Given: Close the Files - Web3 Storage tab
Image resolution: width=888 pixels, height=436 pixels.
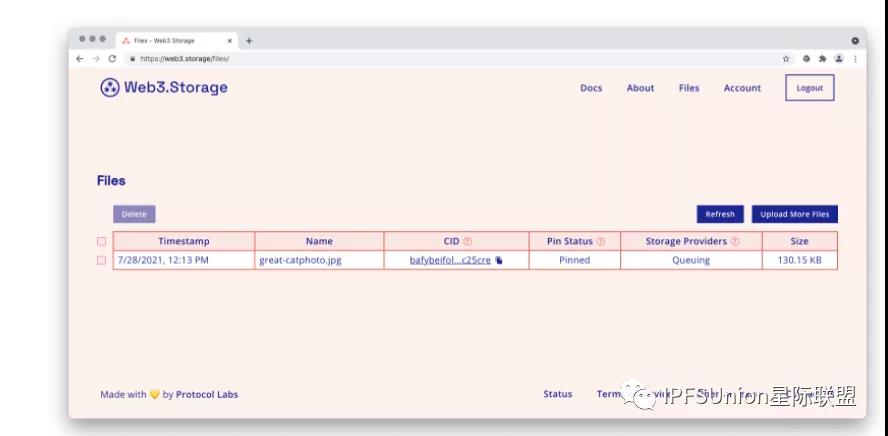Looking at the screenshot, I should pyautogui.click(x=230, y=41).
